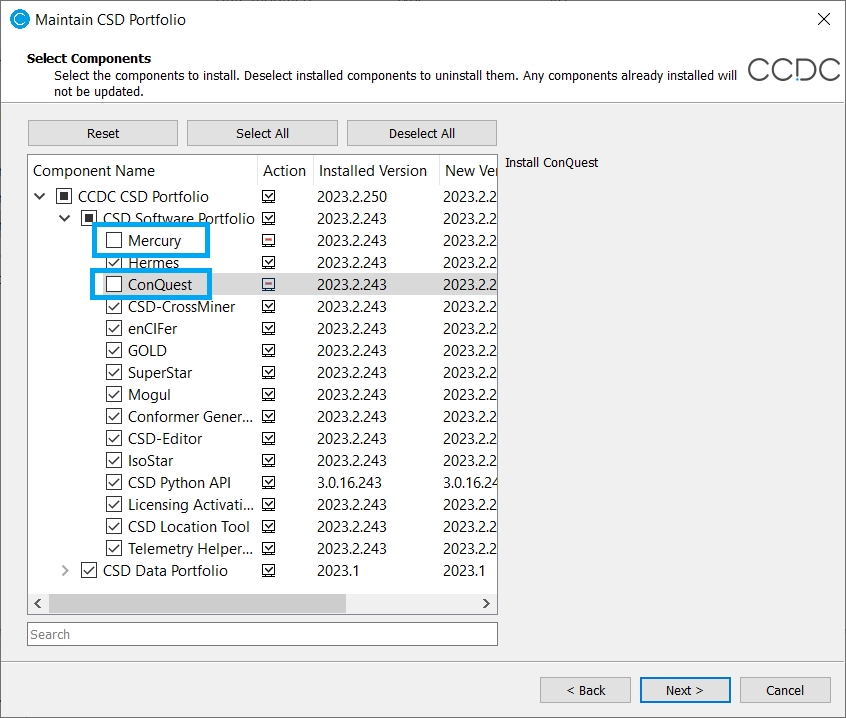
Task: Collapse the CCDC CSD Portfolio tree node
Action: (40, 197)
